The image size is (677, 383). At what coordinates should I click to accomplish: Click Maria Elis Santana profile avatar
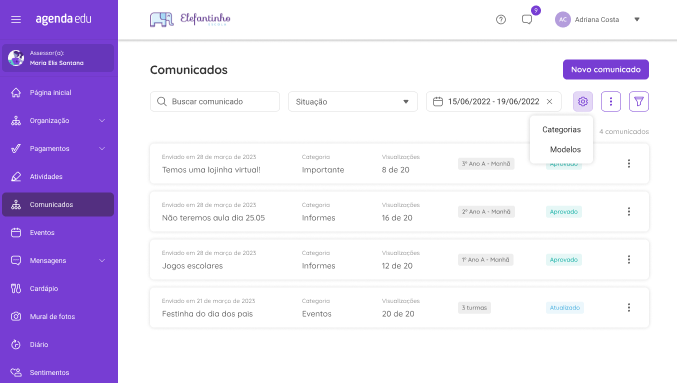(16, 58)
